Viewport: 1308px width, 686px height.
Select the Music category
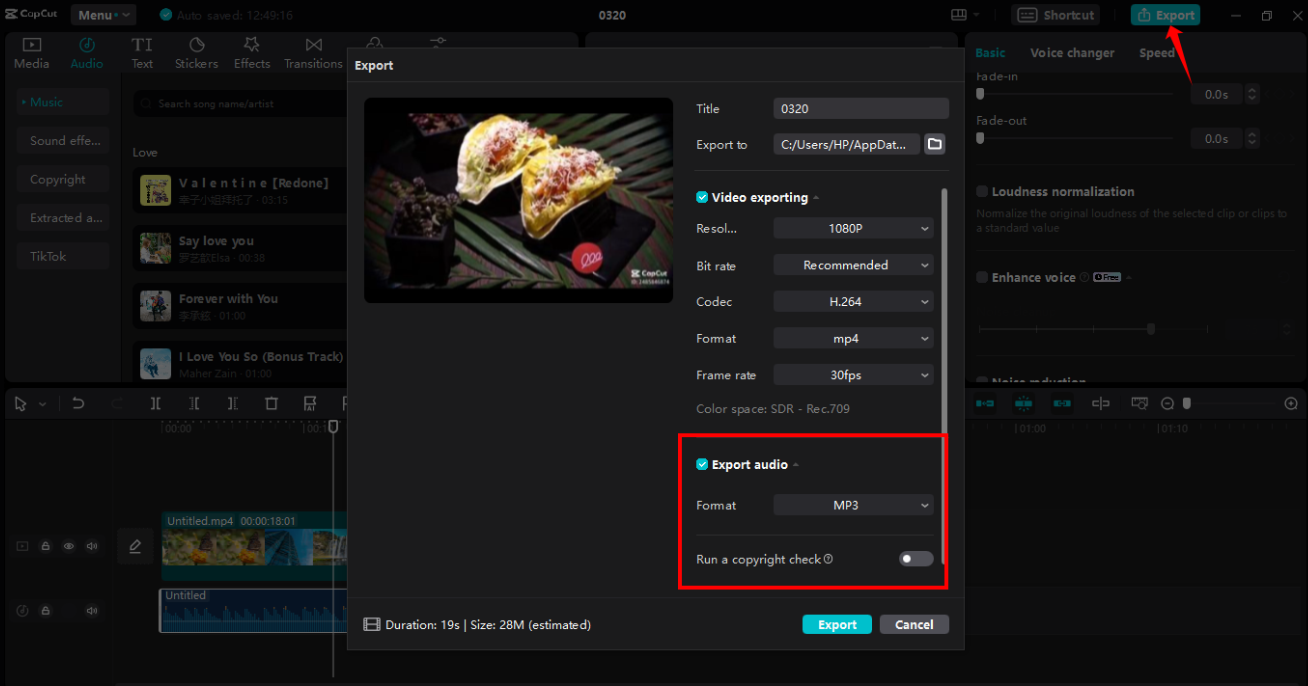pos(63,102)
